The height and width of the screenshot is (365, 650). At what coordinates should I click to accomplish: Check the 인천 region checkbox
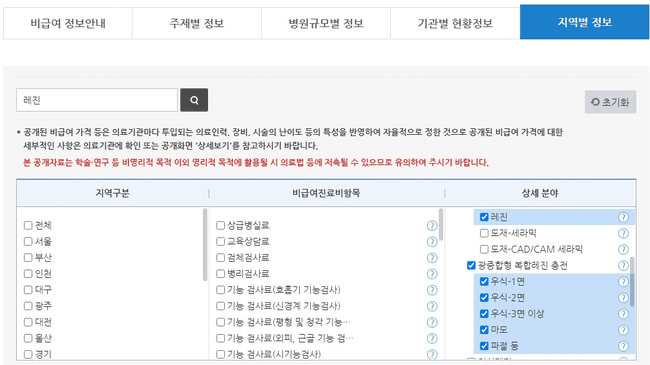[28, 274]
